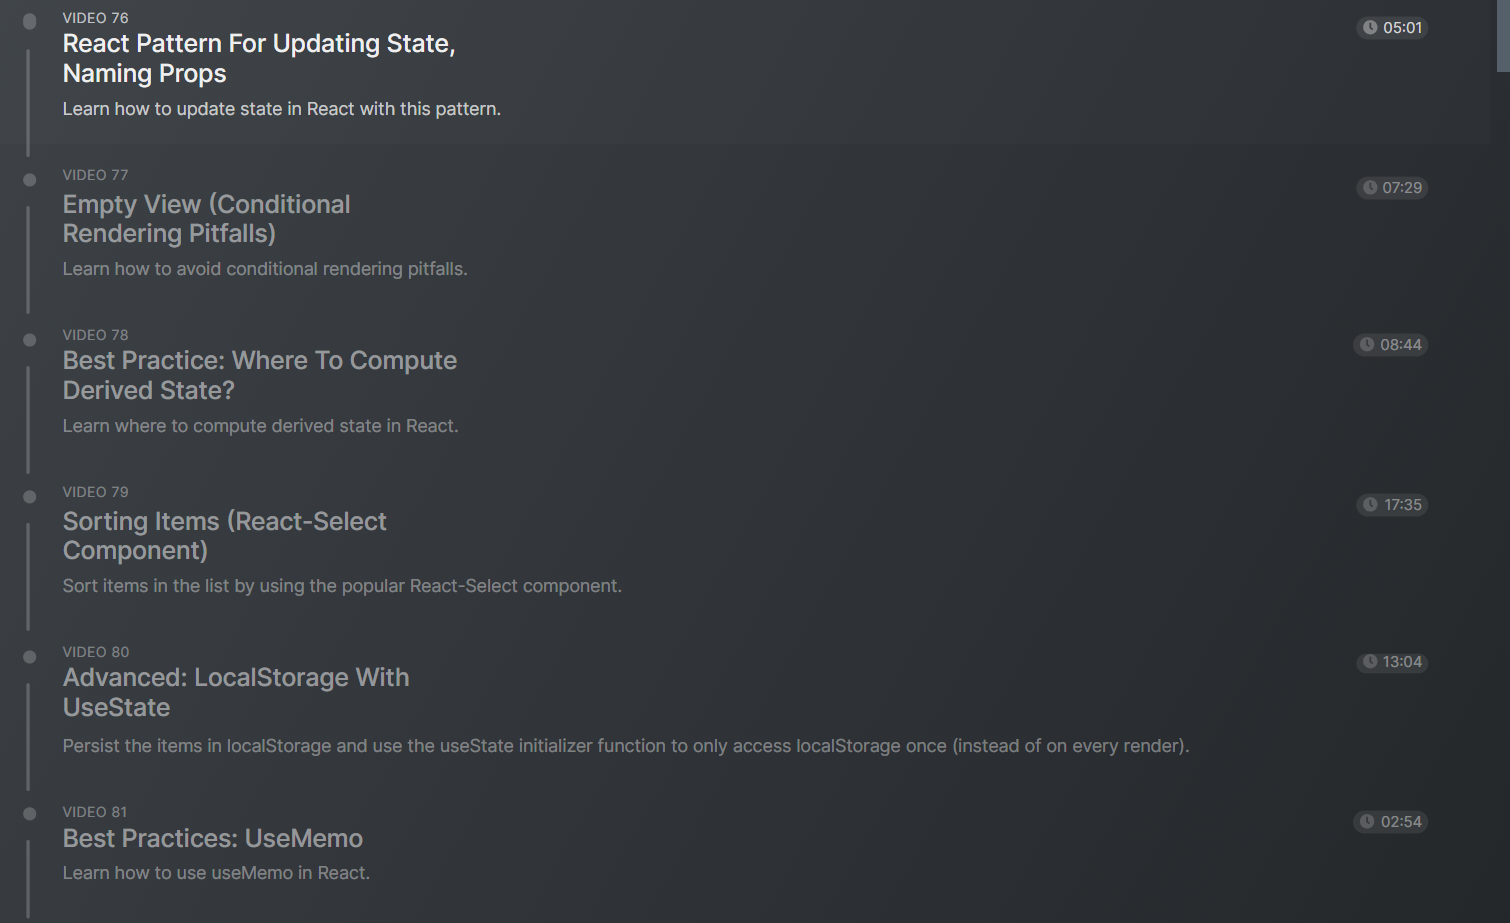Click the clock icon beside 05:01 duration

[x=1370, y=28]
